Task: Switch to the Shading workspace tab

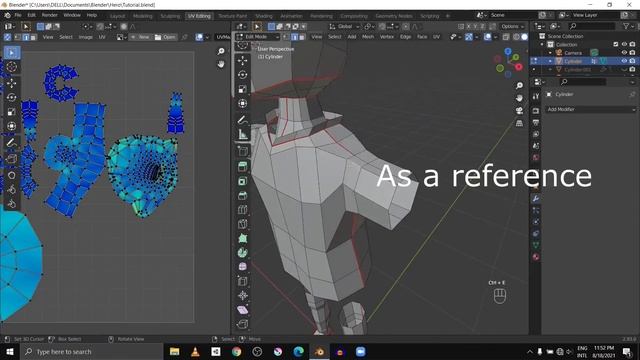Action: coord(264,16)
